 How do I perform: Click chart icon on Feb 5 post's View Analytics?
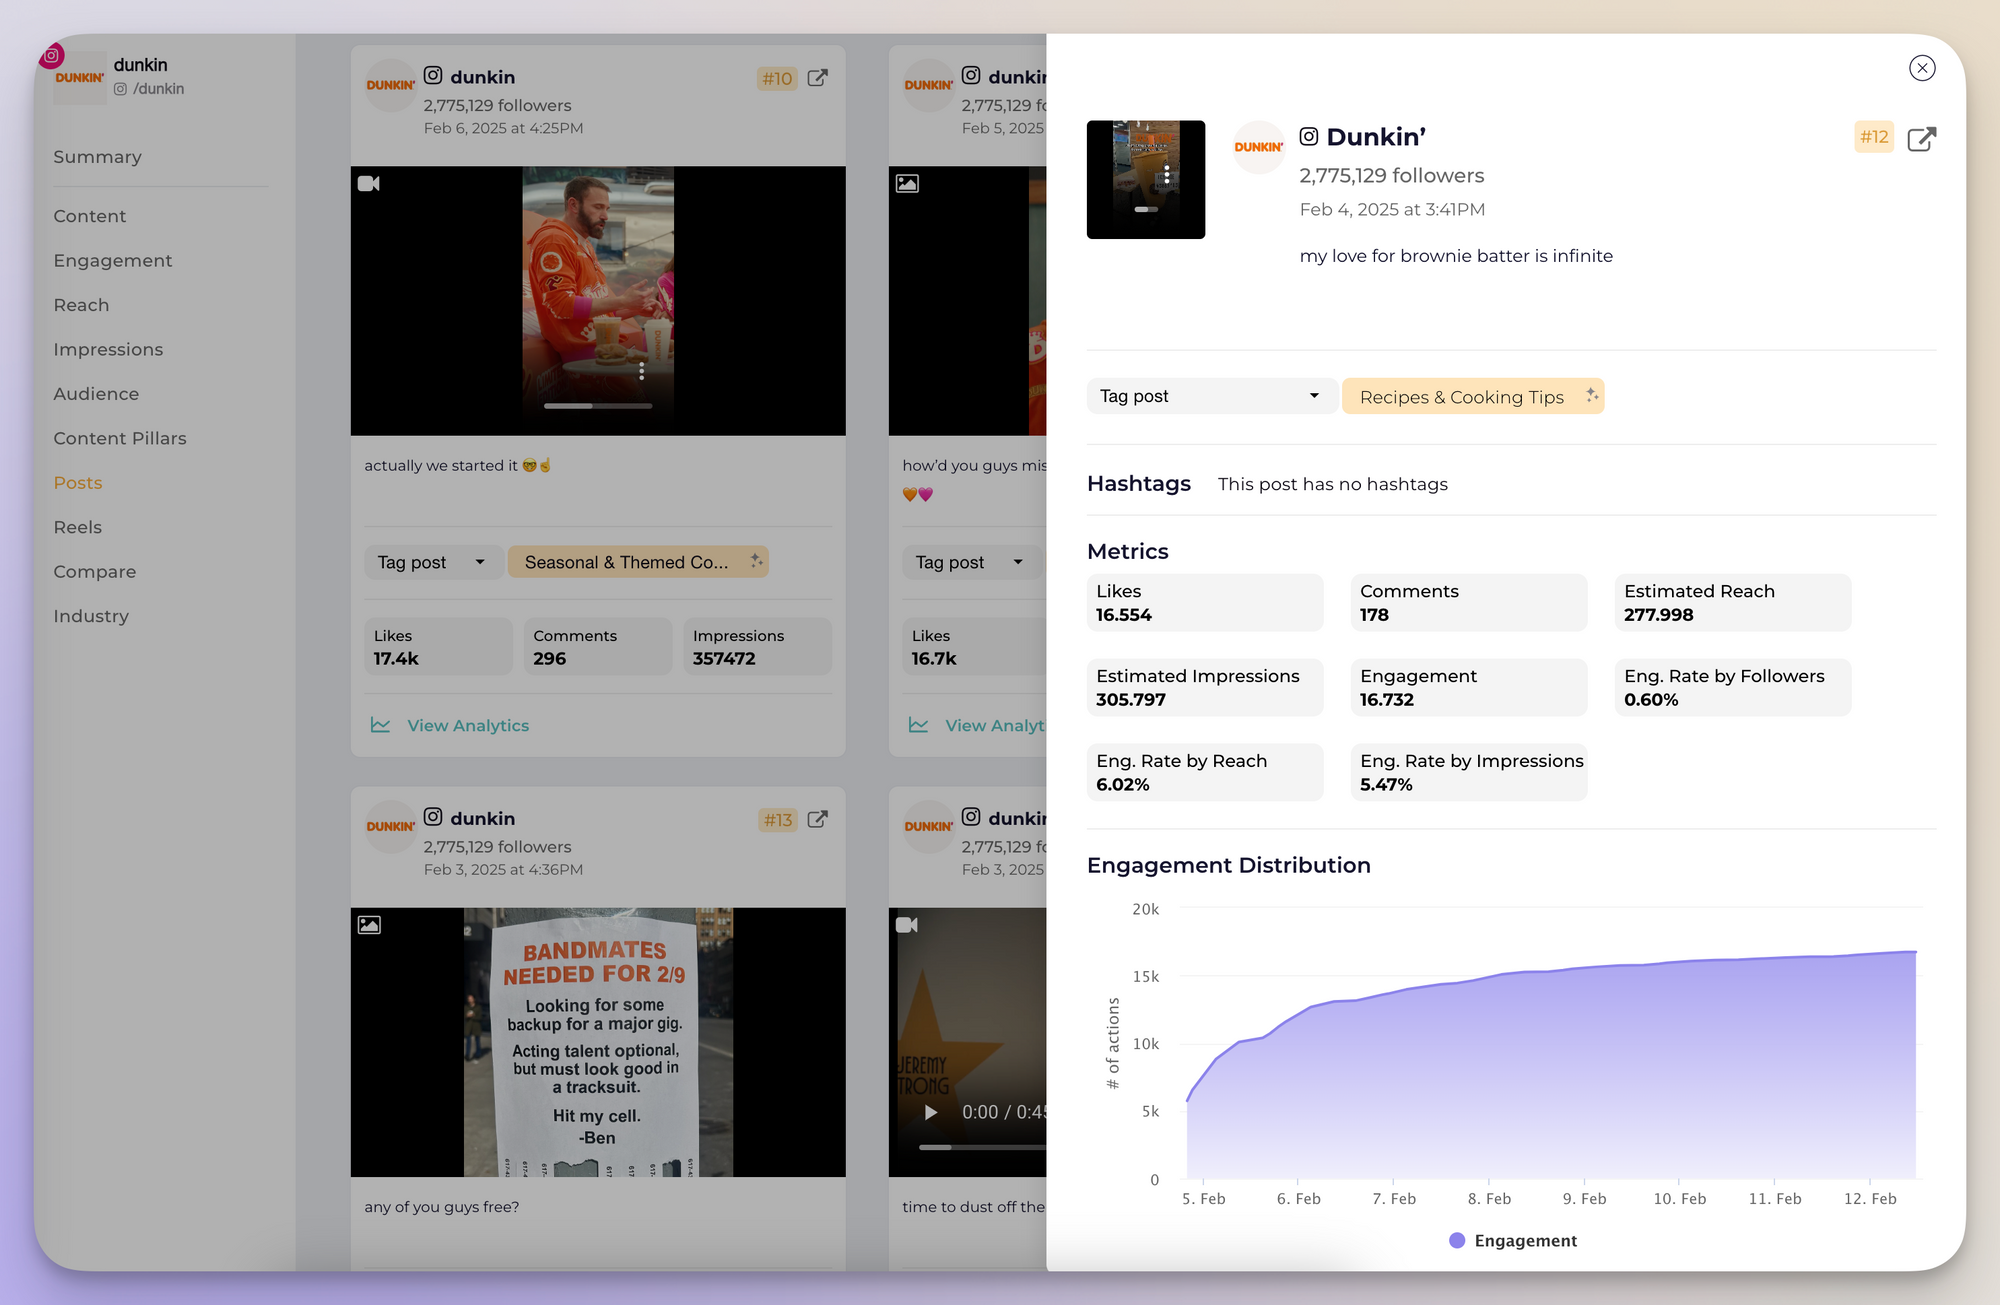pyautogui.click(x=918, y=725)
